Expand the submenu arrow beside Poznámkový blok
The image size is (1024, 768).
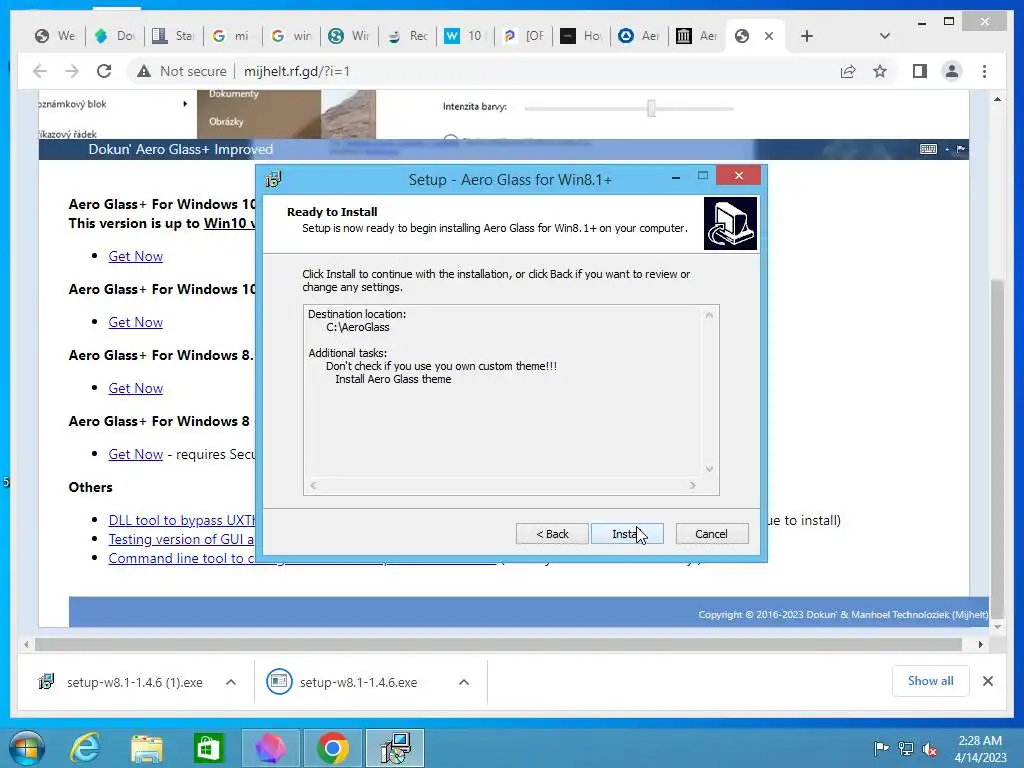[185, 104]
